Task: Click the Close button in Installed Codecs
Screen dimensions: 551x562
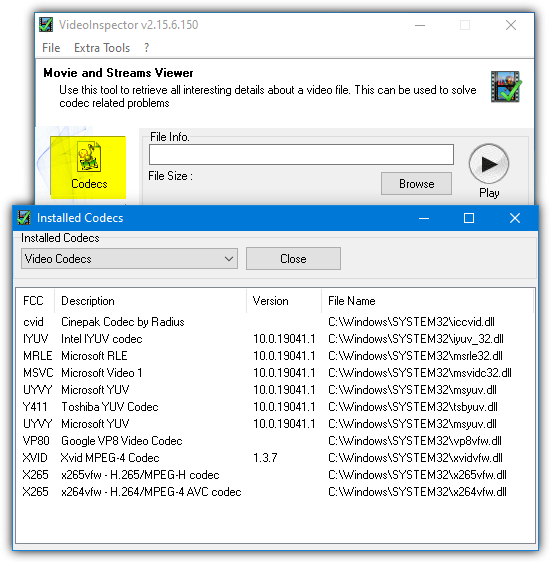Action: click(293, 258)
